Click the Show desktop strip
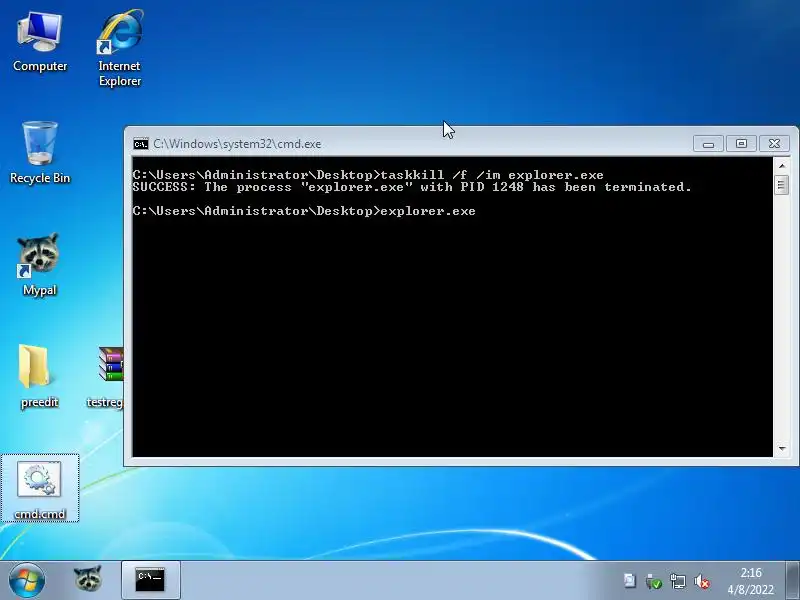800x600 pixels. [792, 581]
